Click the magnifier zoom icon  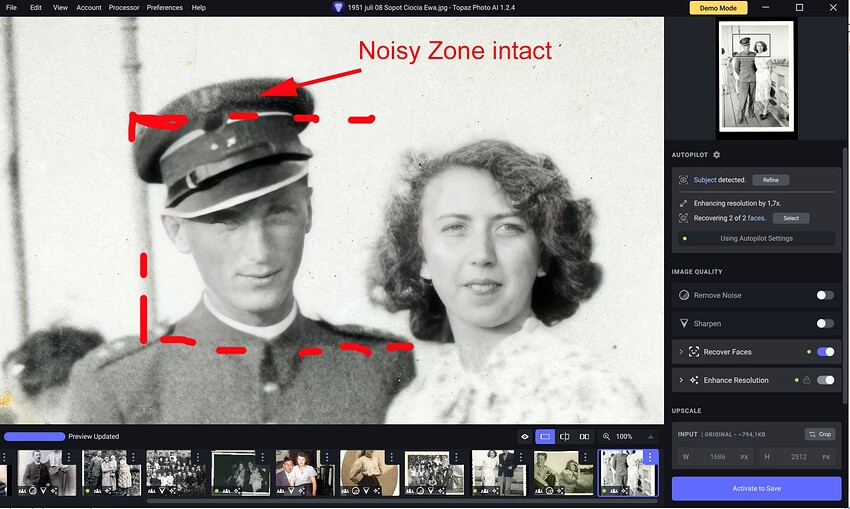606,437
